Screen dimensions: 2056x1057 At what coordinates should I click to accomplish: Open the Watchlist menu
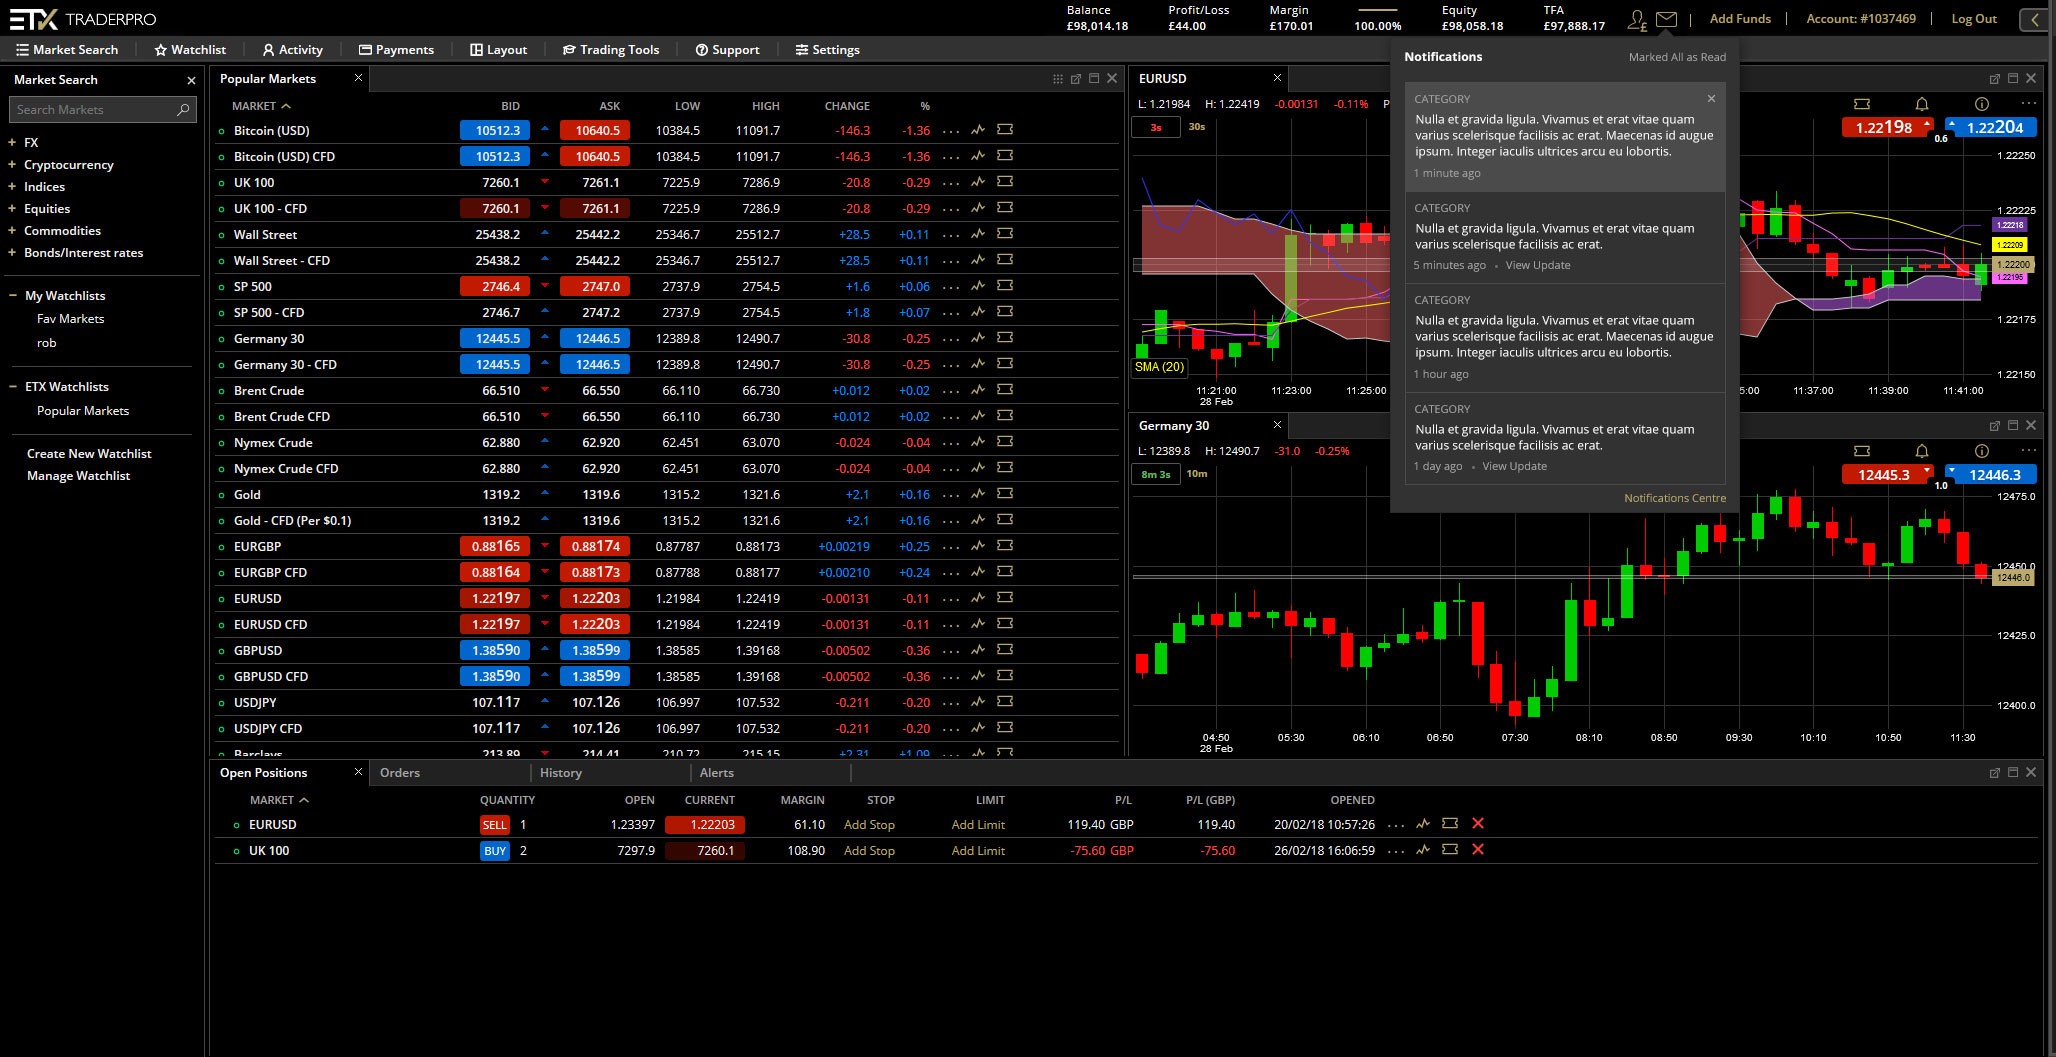[190, 50]
